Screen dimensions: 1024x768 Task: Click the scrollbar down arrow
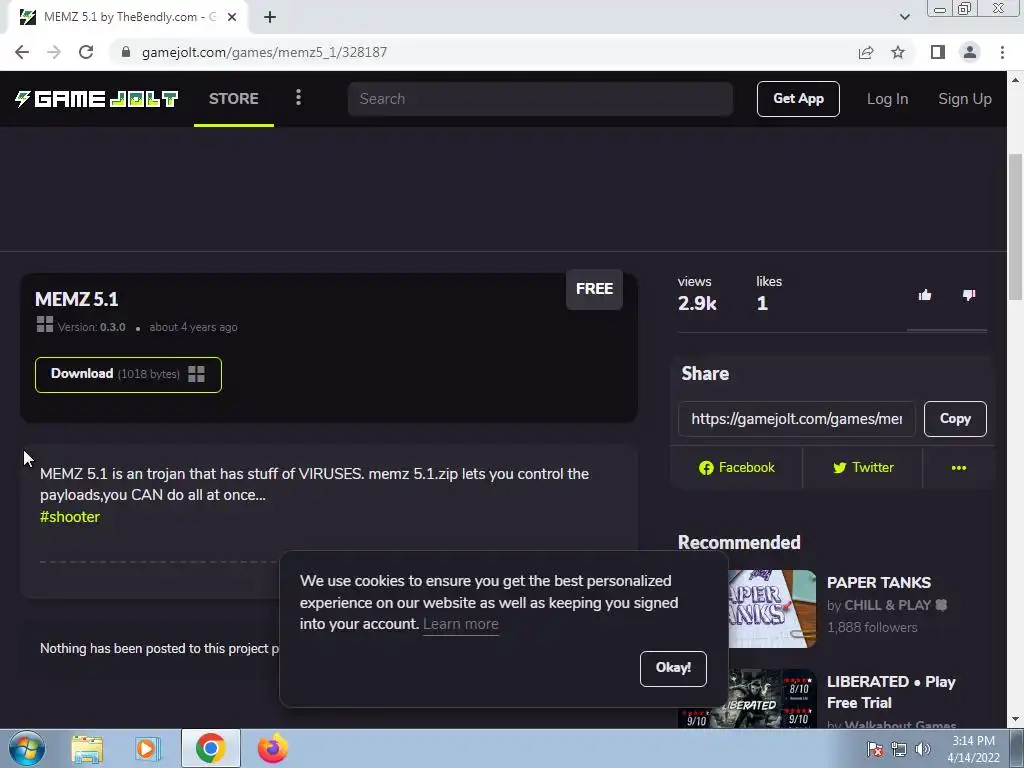click(x=1015, y=720)
